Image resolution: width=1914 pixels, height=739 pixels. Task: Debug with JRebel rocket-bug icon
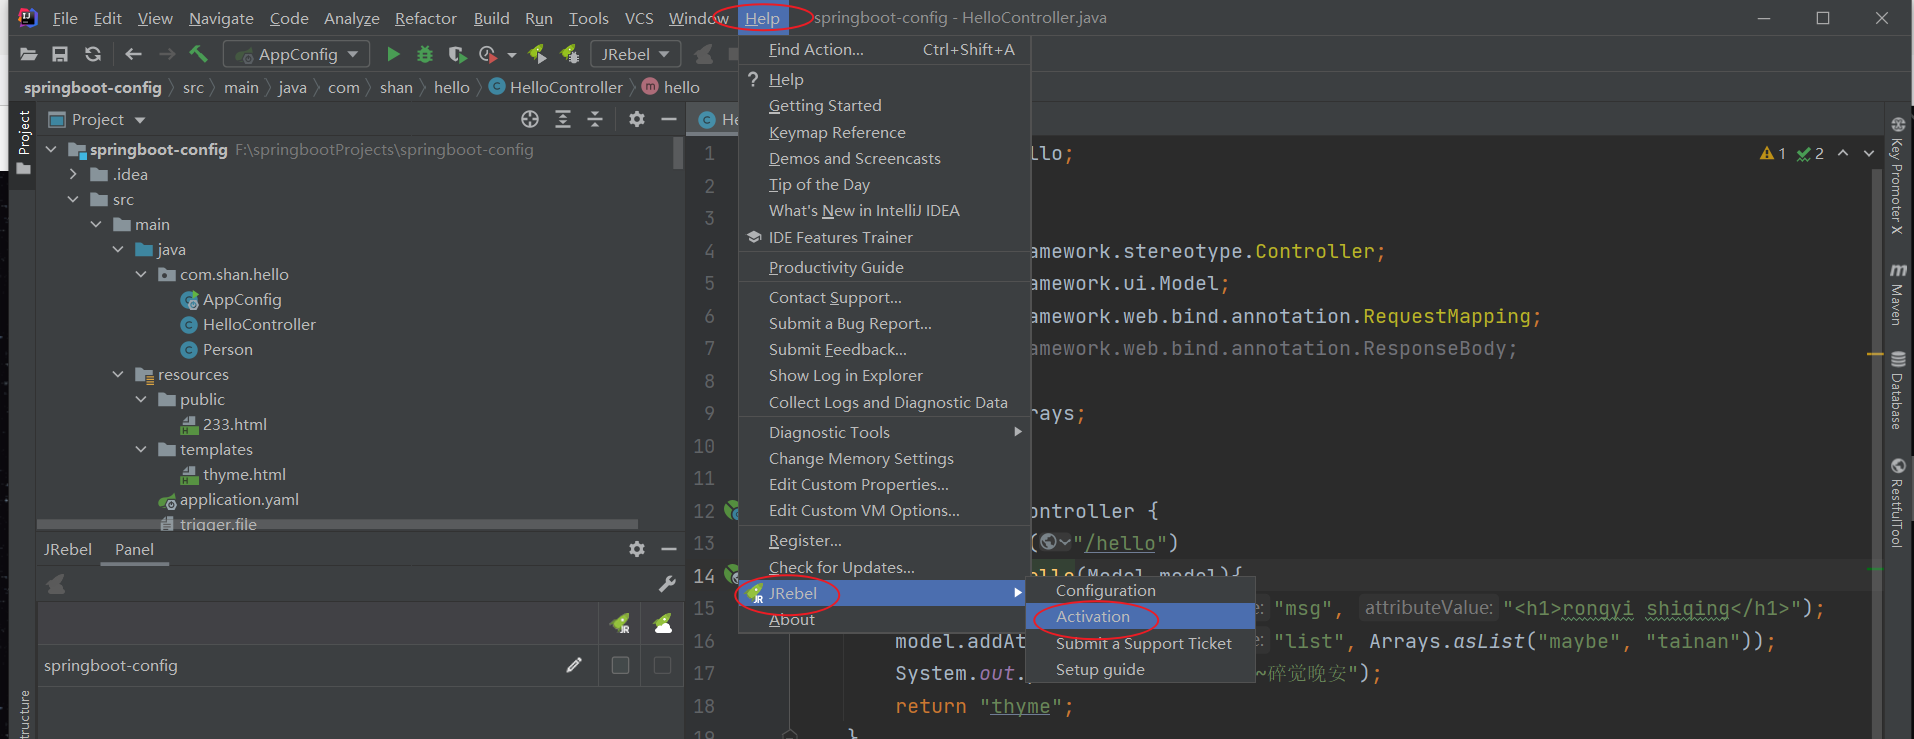coord(570,54)
